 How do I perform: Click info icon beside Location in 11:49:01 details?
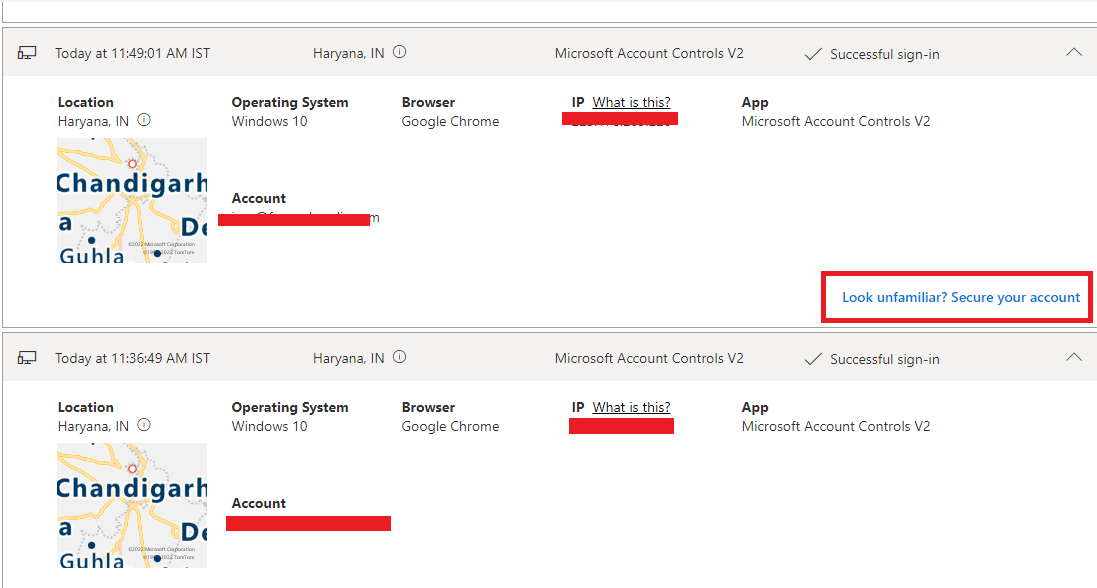144,120
